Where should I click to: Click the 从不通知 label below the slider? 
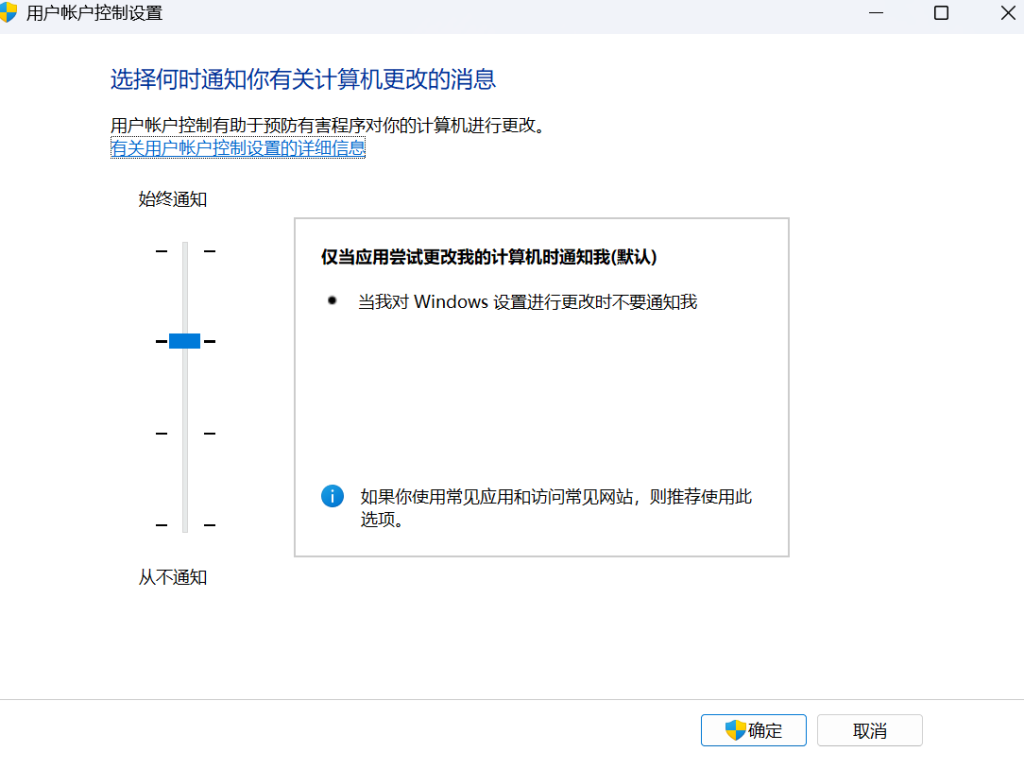click(172, 577)
